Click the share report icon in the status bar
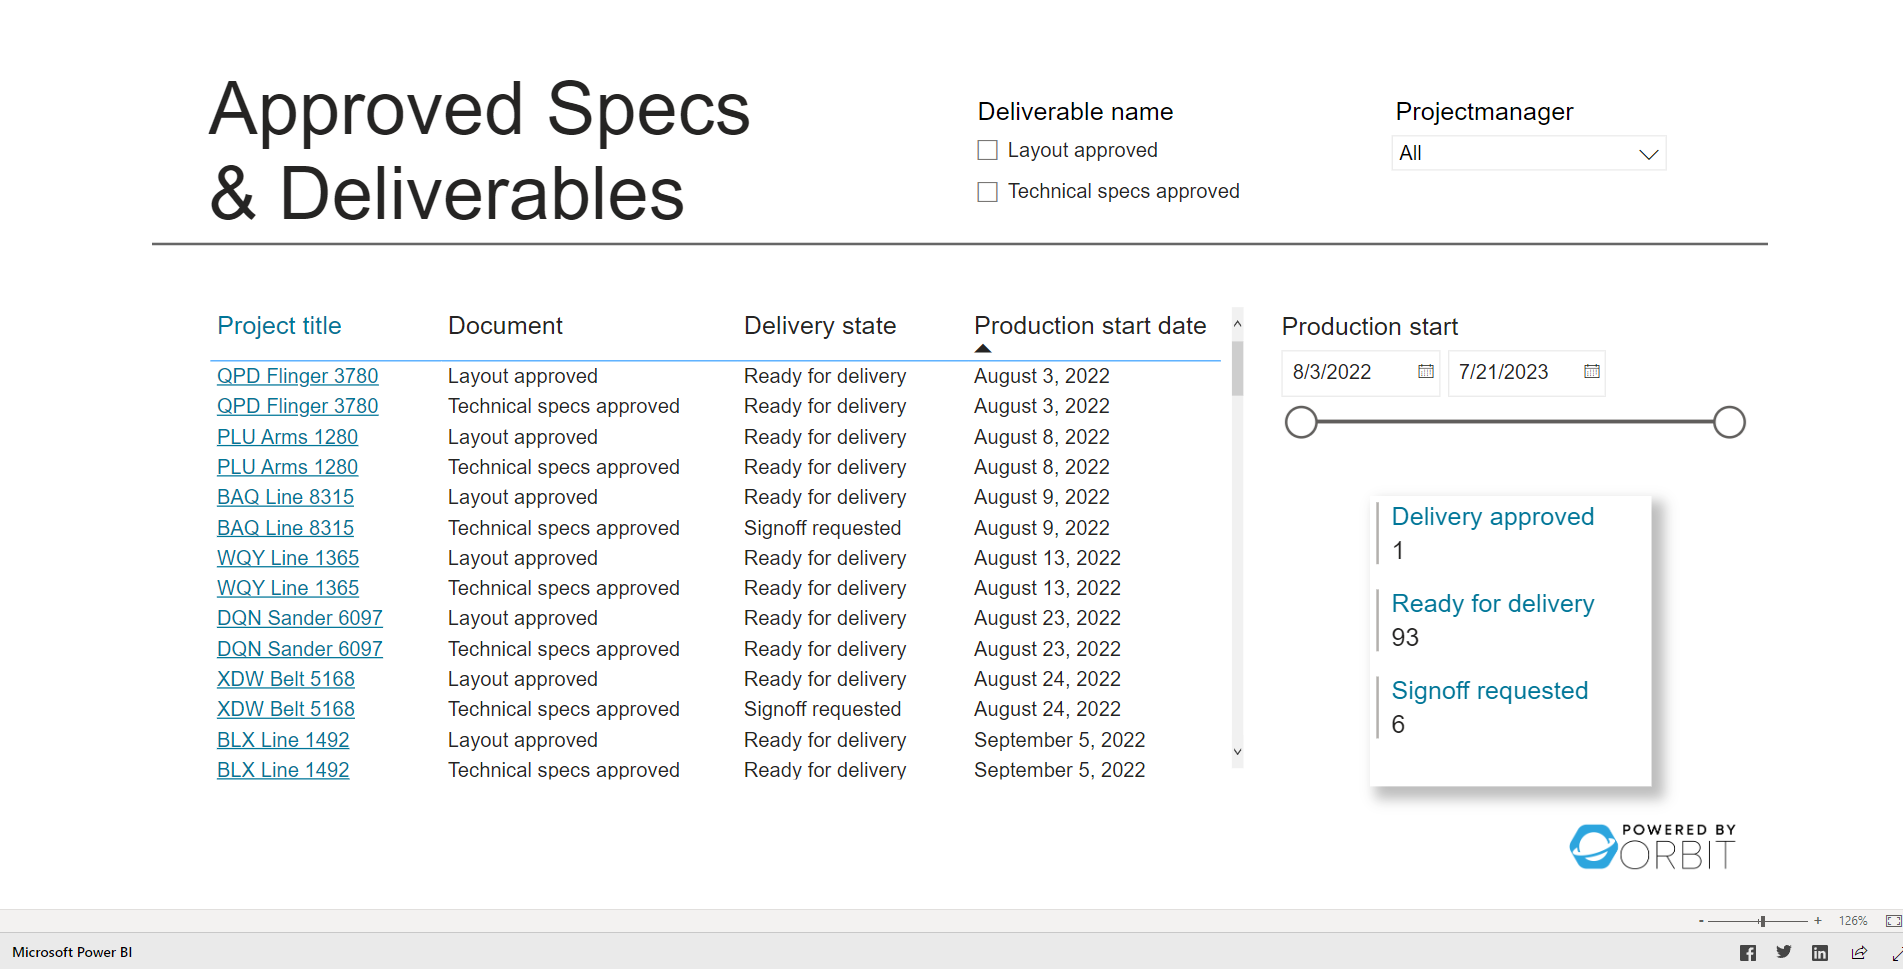The width and height of the screenshot is (1903, 969). tap(1857, 952)
